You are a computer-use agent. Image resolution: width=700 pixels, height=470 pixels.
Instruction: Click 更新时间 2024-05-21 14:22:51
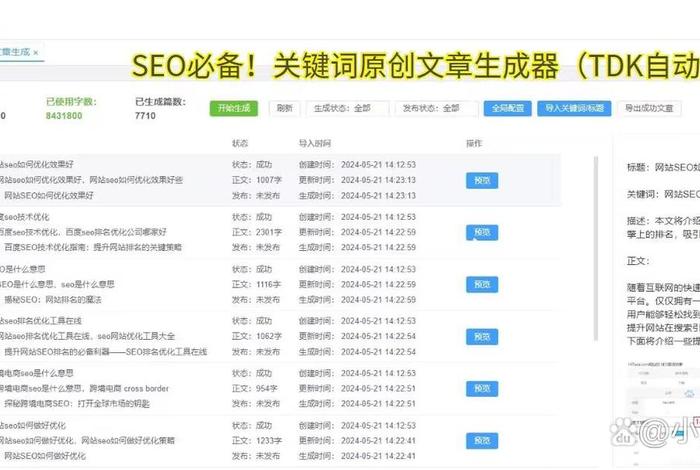click(357, 389)
